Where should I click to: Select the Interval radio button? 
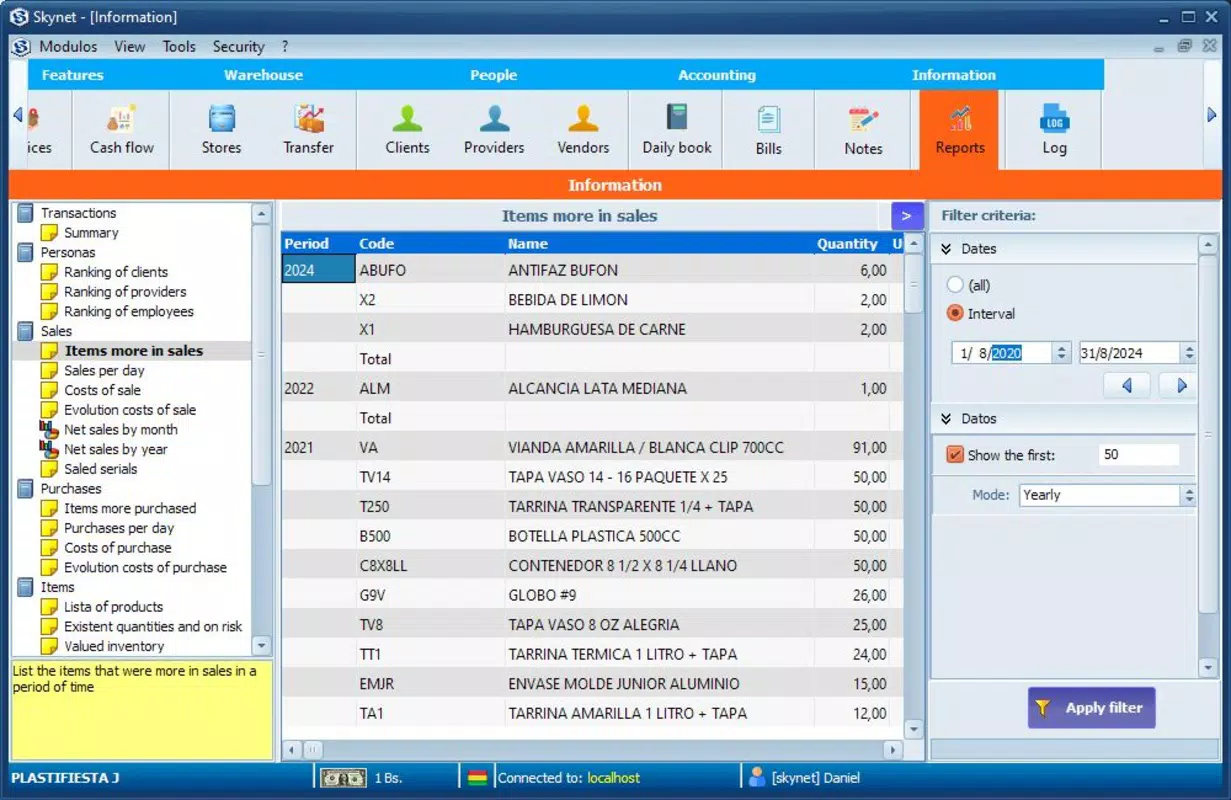[x=955, y=313]
